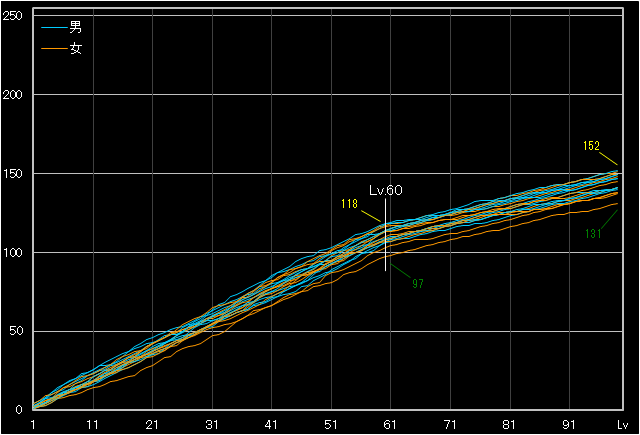Click x-axis label 11

click(x=93, y=425)
